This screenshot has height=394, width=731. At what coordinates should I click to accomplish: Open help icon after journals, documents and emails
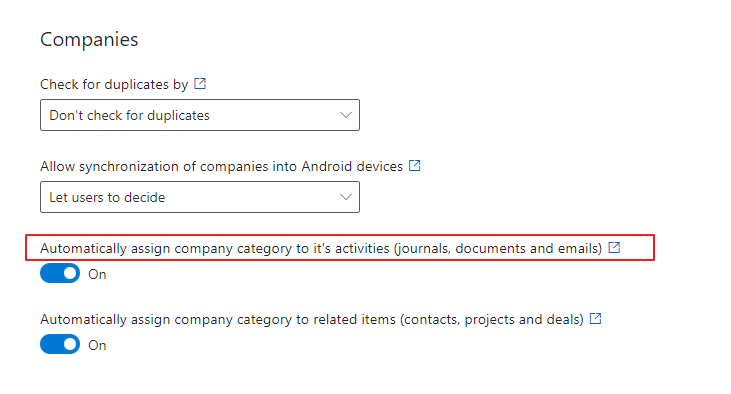614,248
